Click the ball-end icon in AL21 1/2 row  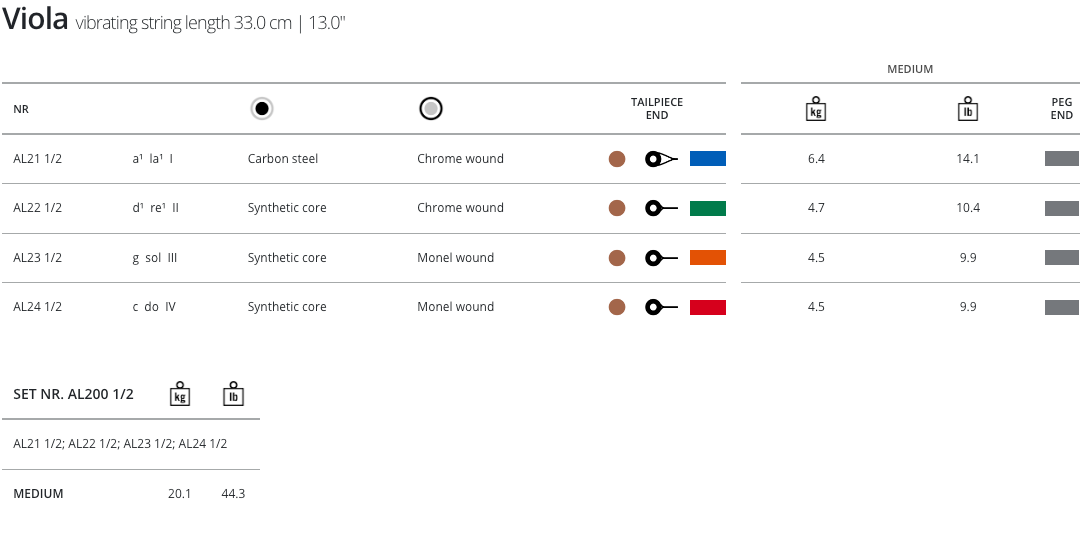(x=661, y=159)
